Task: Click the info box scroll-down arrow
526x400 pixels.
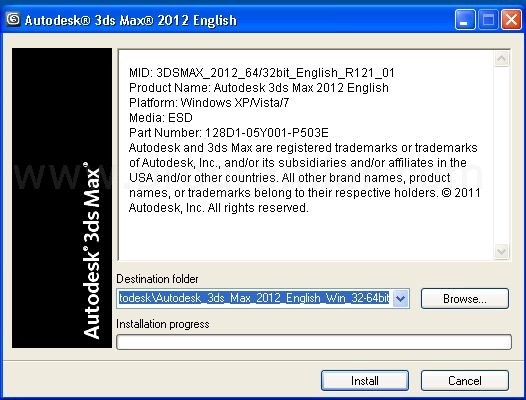Action: (x=502, y=251)
